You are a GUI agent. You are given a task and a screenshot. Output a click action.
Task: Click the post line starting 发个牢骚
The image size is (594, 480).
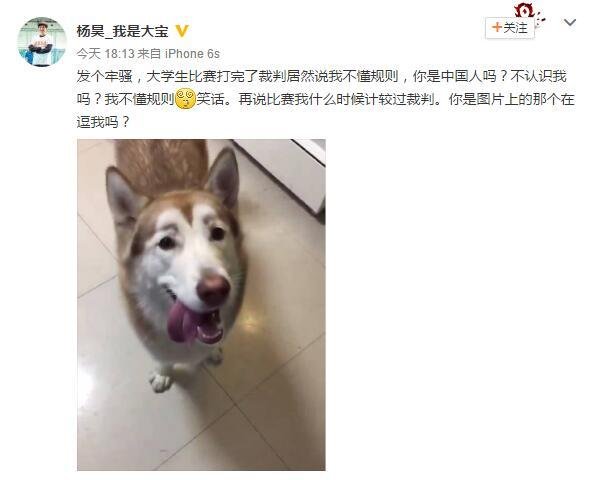pyautogui.click(x=321, y=77)
